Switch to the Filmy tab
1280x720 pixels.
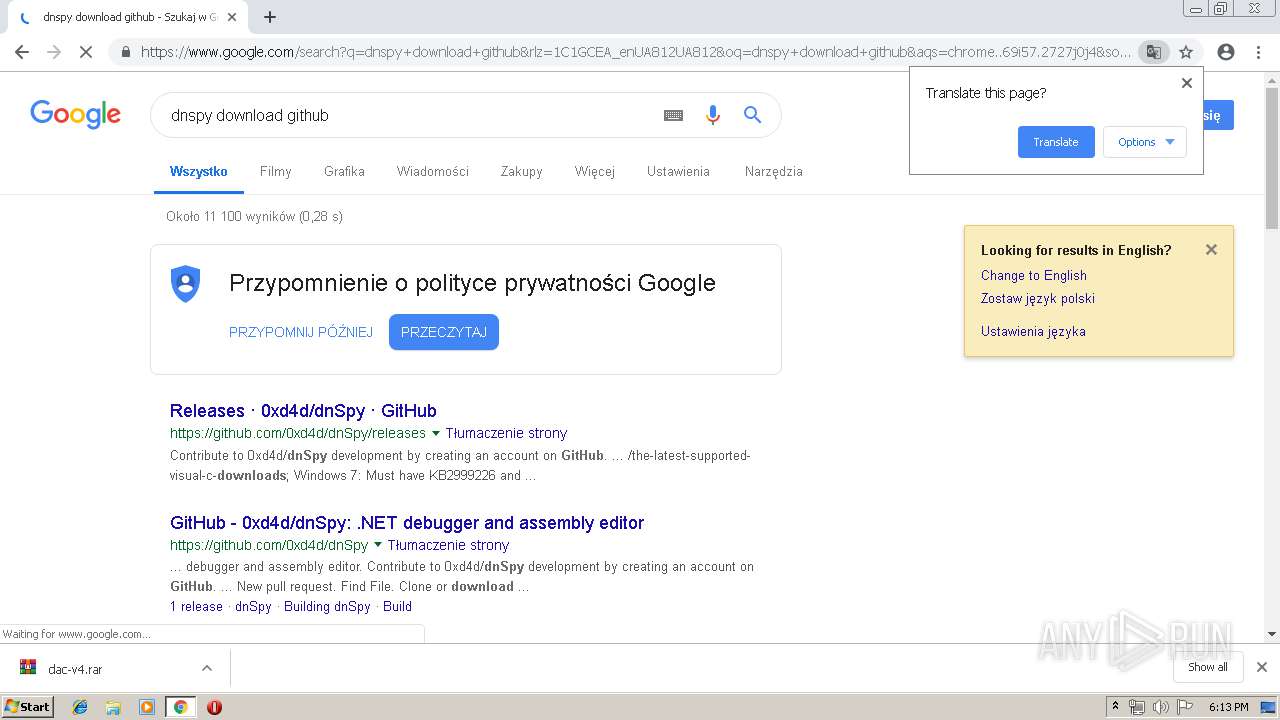click(275, 171)
